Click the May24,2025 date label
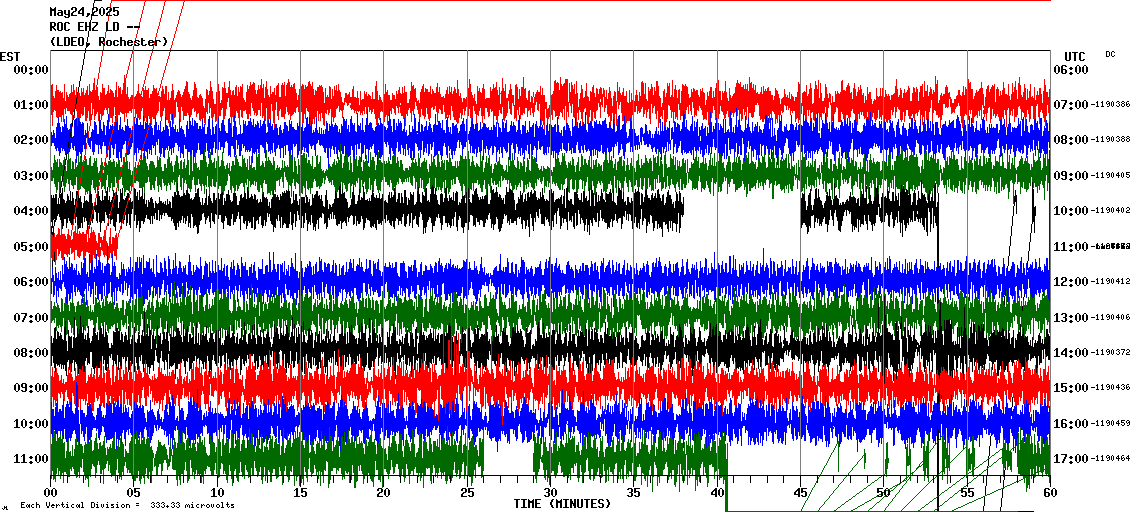1130x519 pixels. point(84,12)
